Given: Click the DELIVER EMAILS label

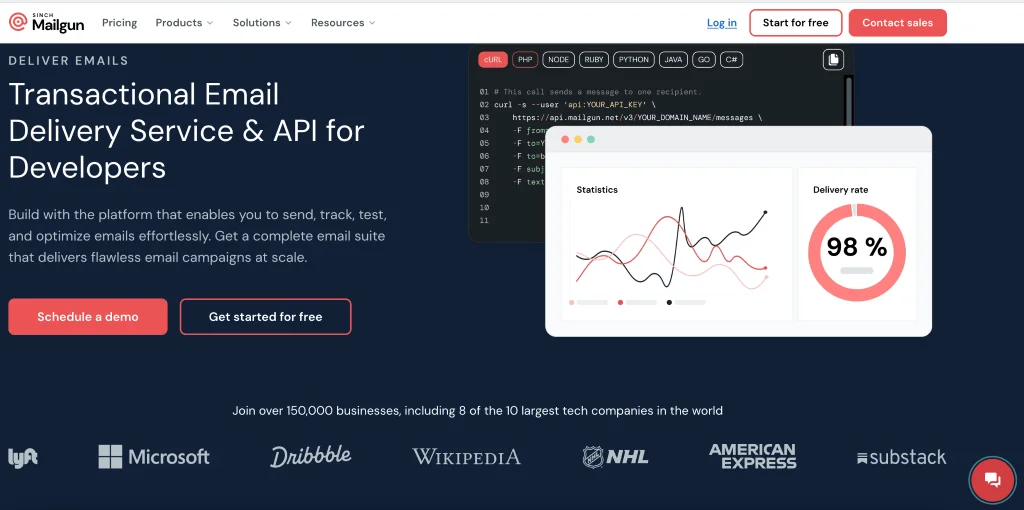Looking at the screenshot, I should click(69, 61).
